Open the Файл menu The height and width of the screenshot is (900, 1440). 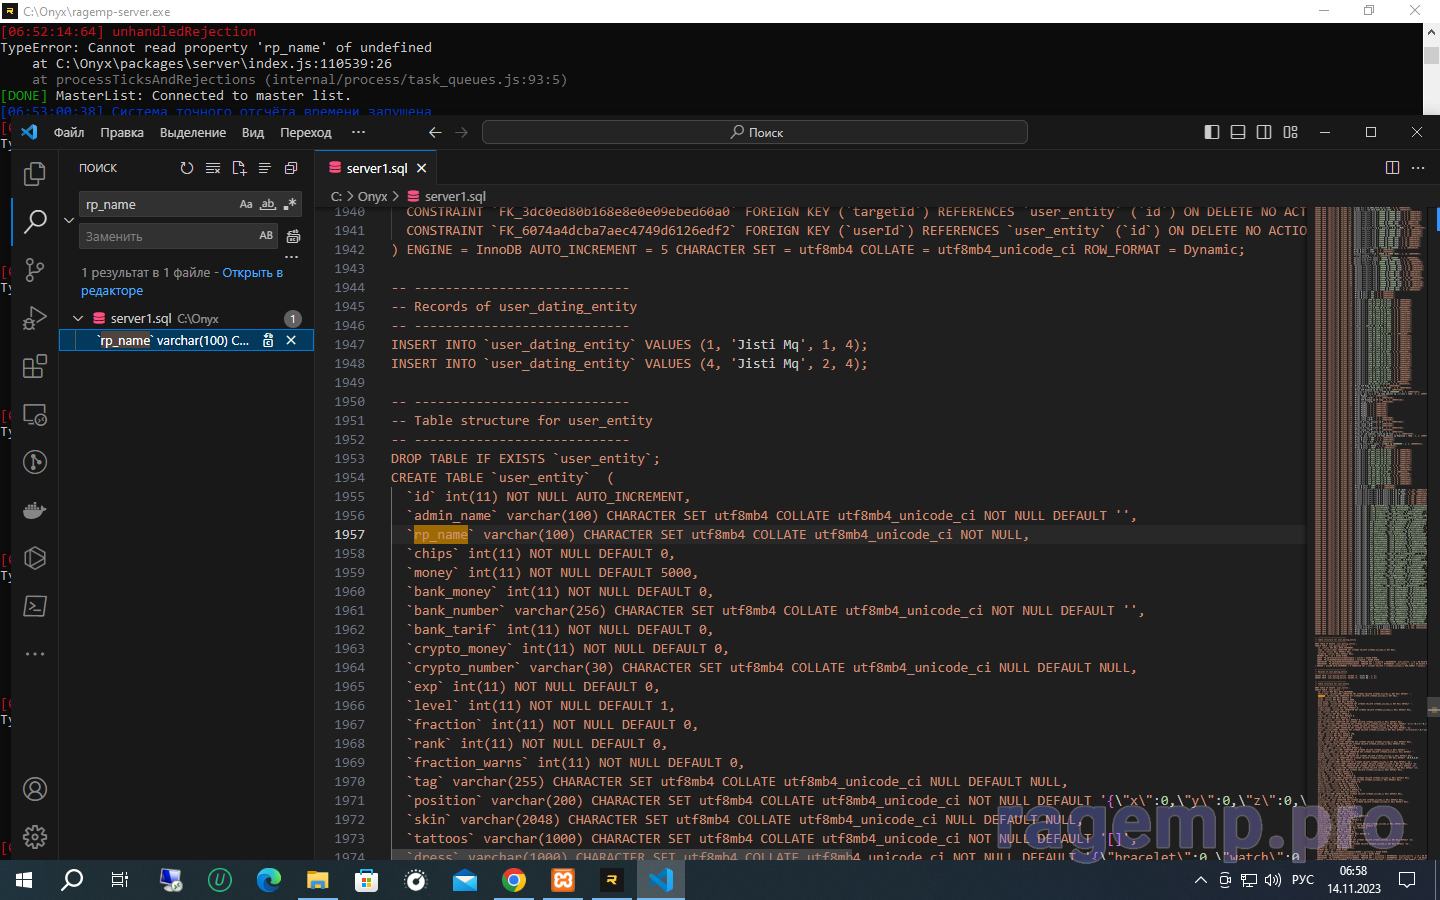pyautogui.click(x=69, y=132)
